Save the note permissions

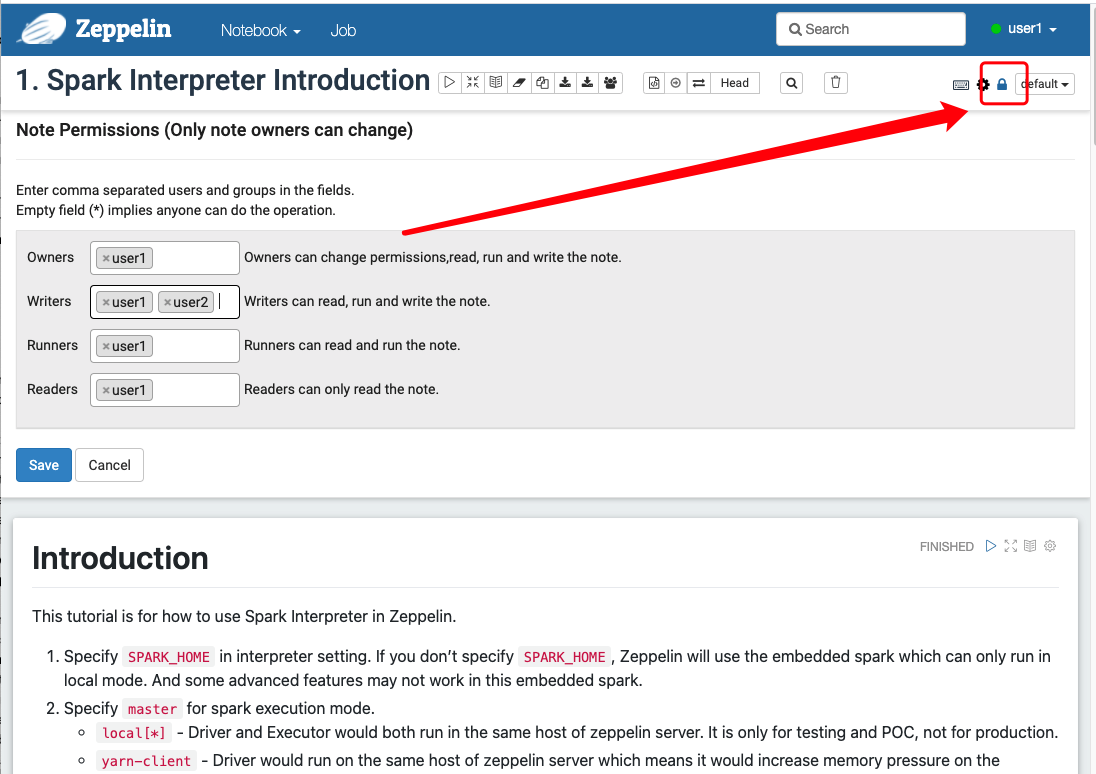pos(43,465)
